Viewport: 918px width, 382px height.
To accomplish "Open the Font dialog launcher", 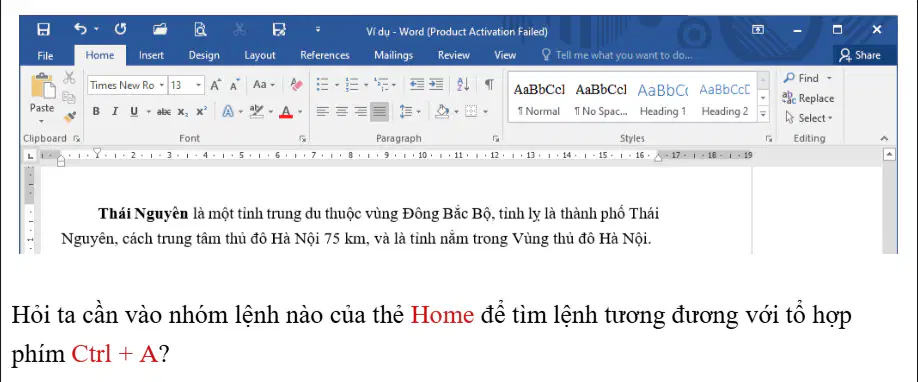I will 303,139.
